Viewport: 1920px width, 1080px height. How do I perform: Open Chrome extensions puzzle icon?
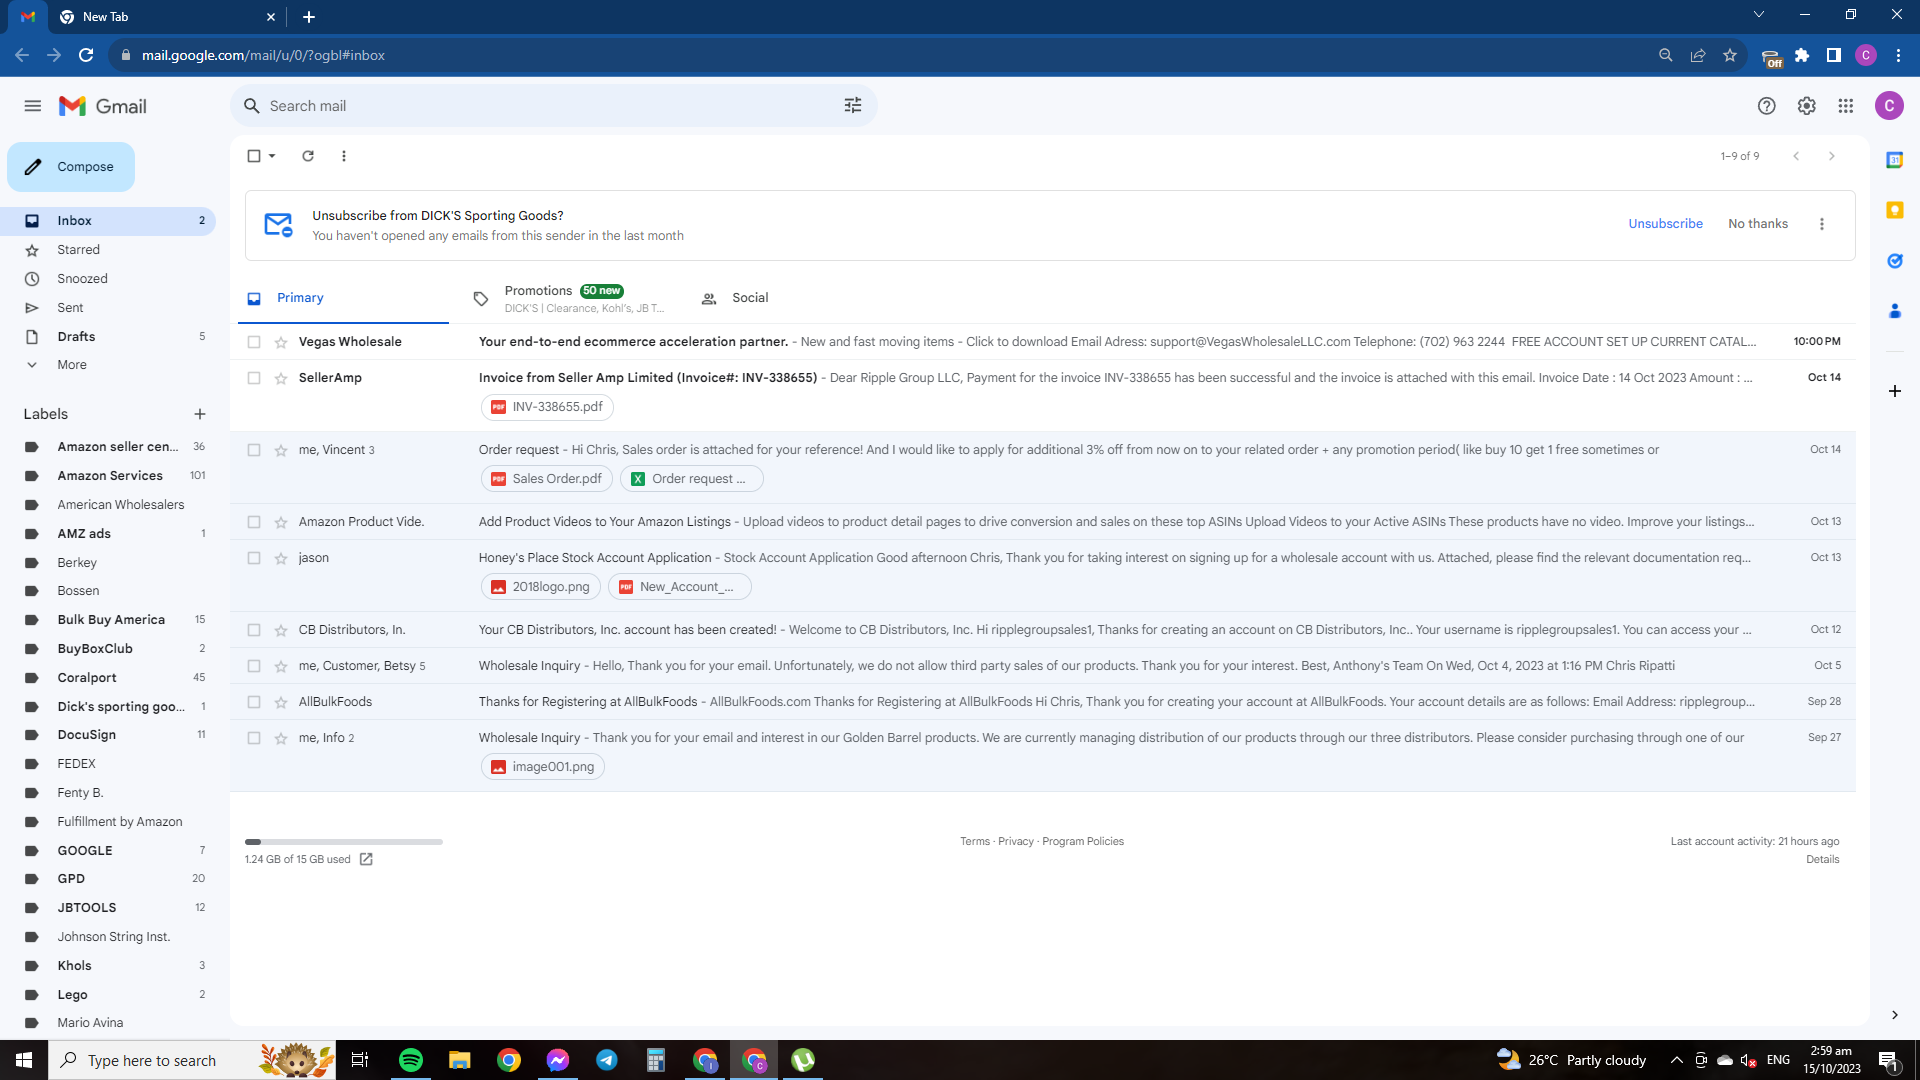[x=1802, y=55]
